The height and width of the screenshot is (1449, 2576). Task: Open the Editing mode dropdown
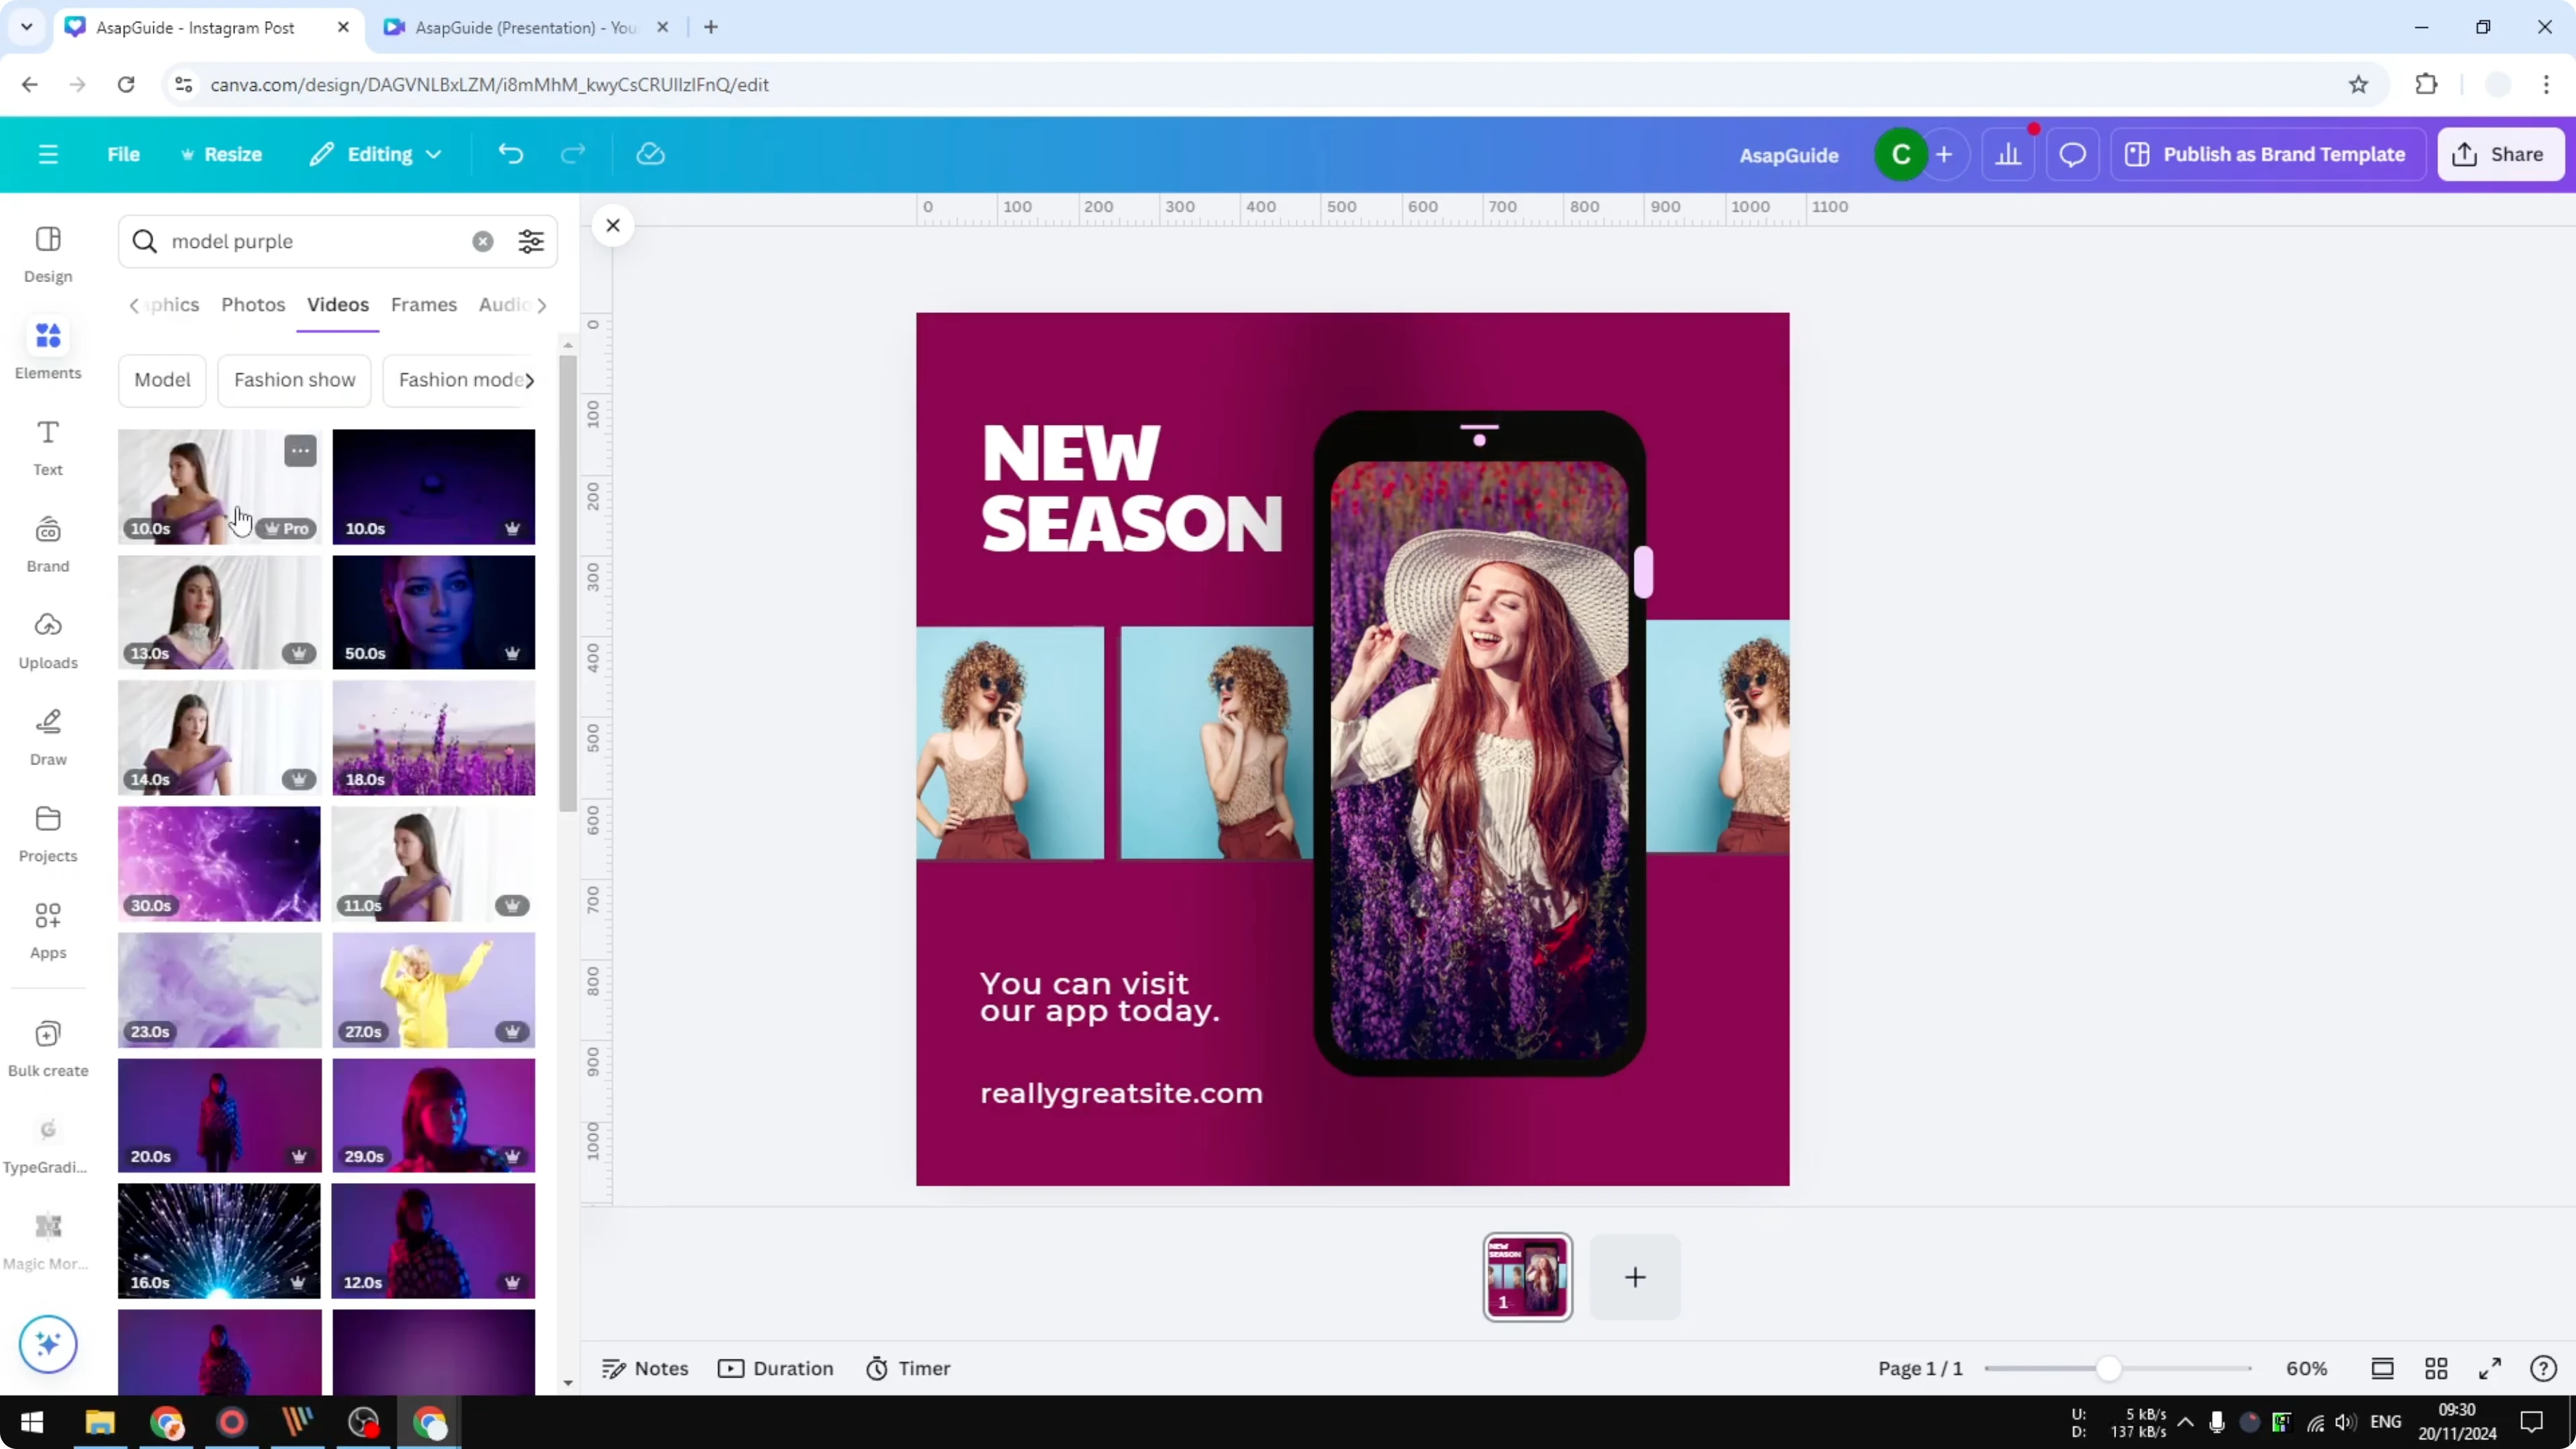click(x=375, y=153)
